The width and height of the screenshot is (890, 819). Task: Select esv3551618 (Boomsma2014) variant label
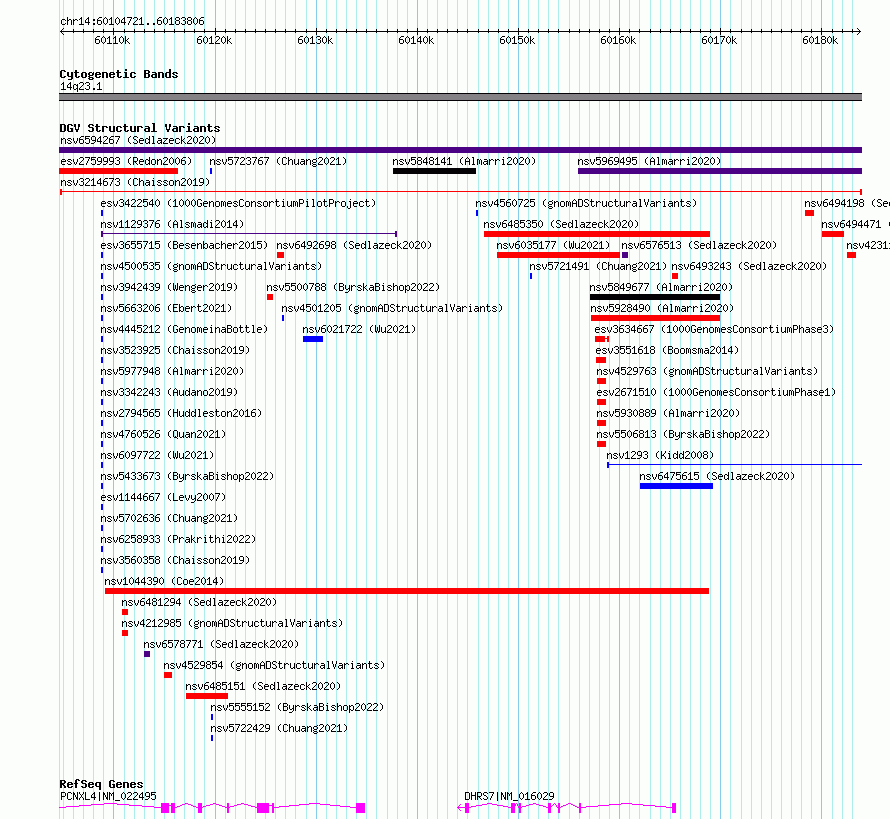668,350
